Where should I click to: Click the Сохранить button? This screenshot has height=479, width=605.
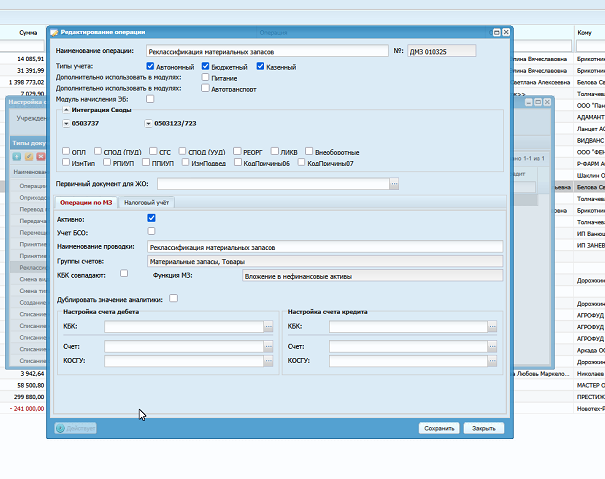coord(439,428)
